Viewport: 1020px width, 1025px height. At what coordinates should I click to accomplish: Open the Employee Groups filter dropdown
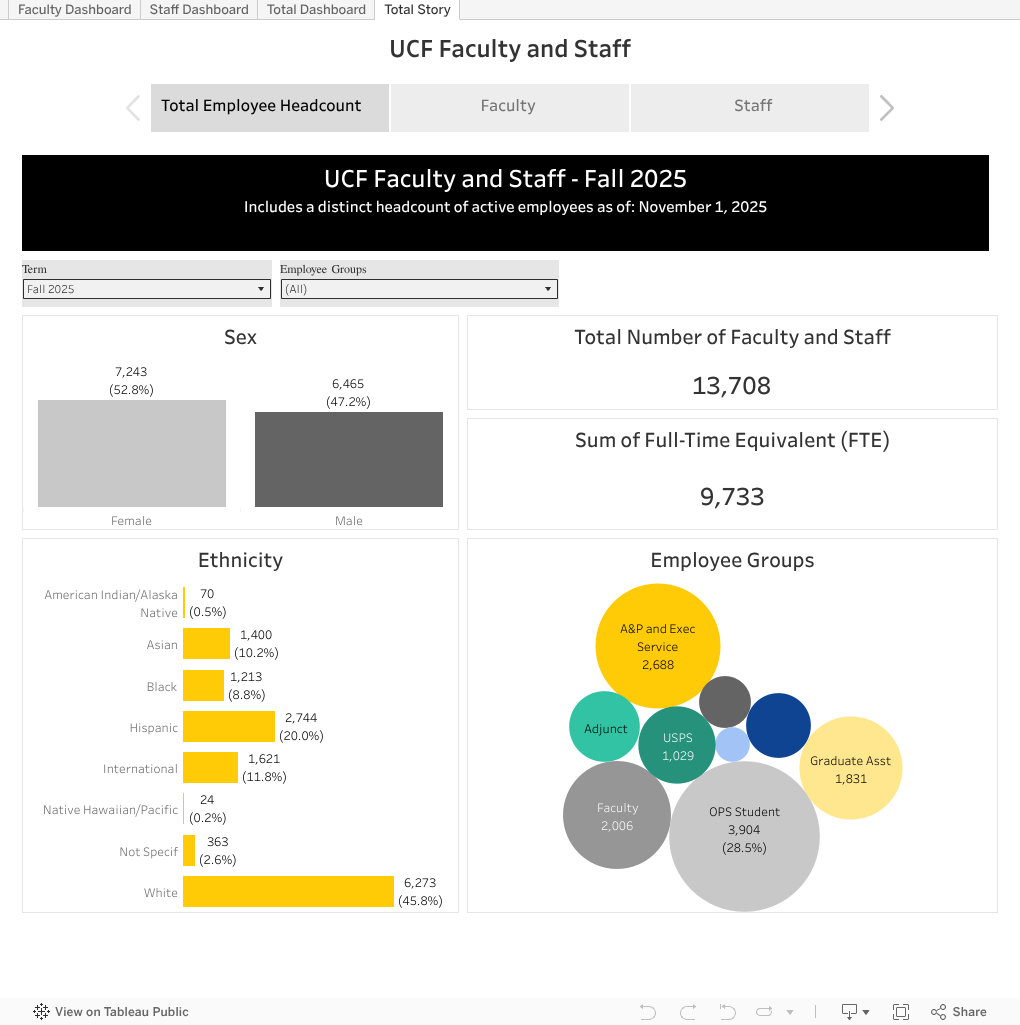pos(548,289)
